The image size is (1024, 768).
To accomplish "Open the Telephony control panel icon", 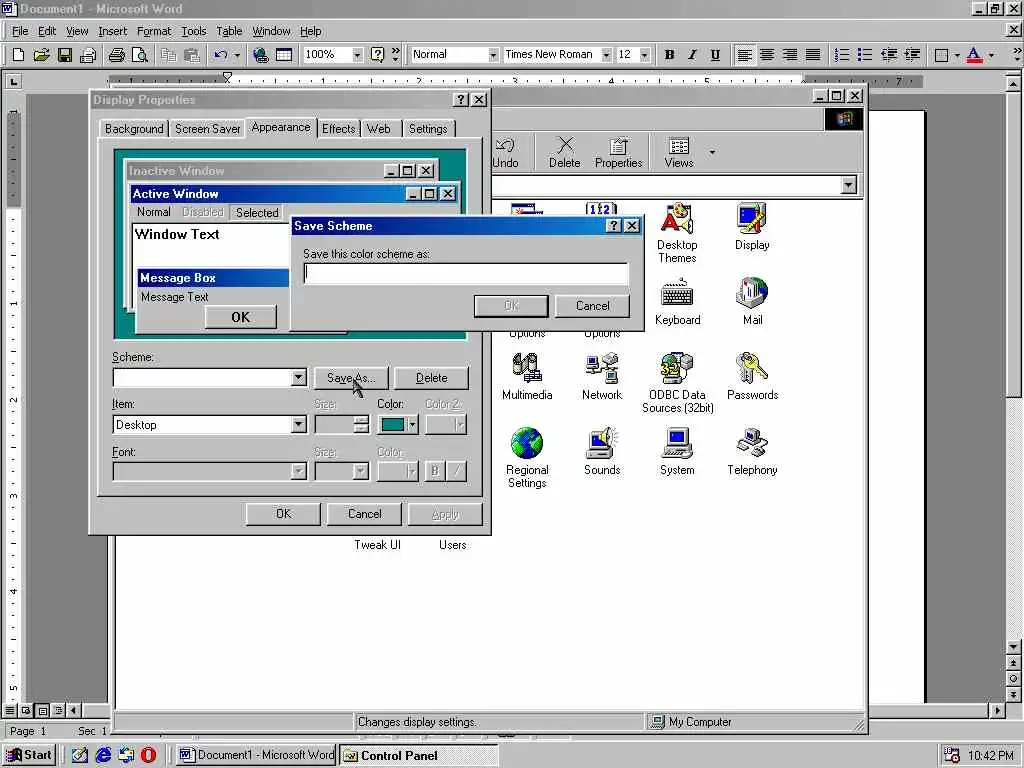I will tap(752, 452).
